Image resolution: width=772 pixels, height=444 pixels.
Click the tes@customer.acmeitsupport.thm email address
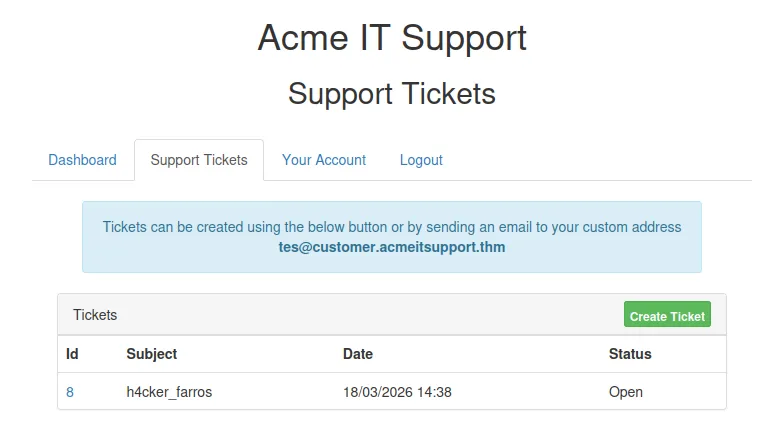[x=392, y=247]
